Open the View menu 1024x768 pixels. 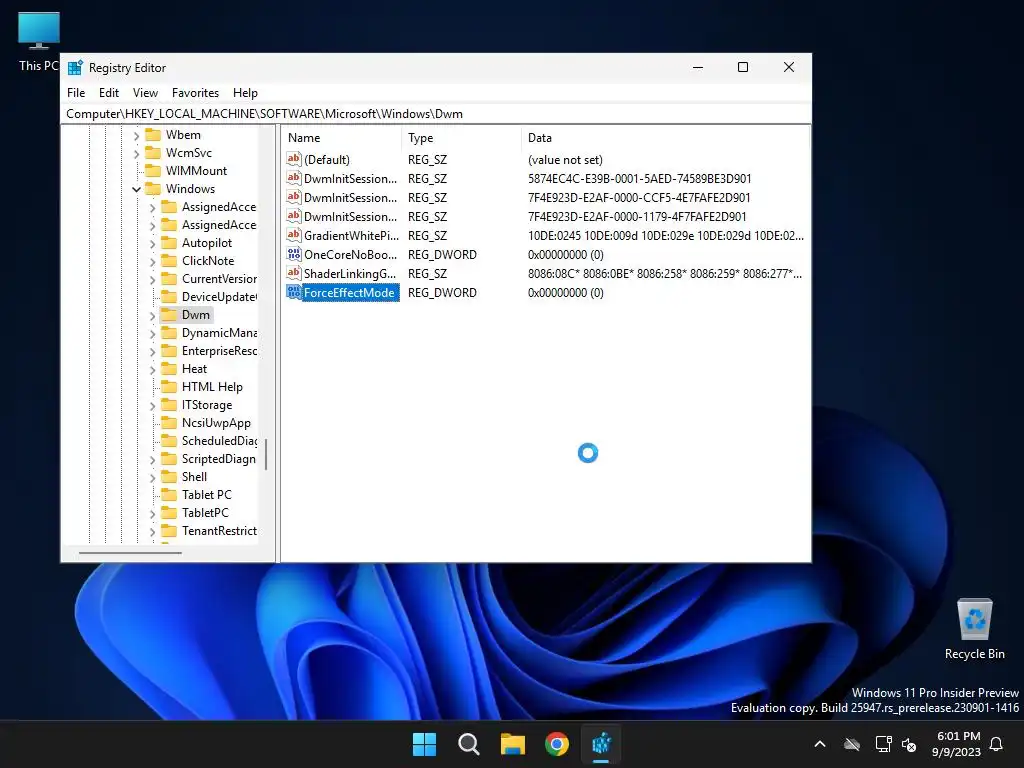pyautogui.click(x=145, y=93)
